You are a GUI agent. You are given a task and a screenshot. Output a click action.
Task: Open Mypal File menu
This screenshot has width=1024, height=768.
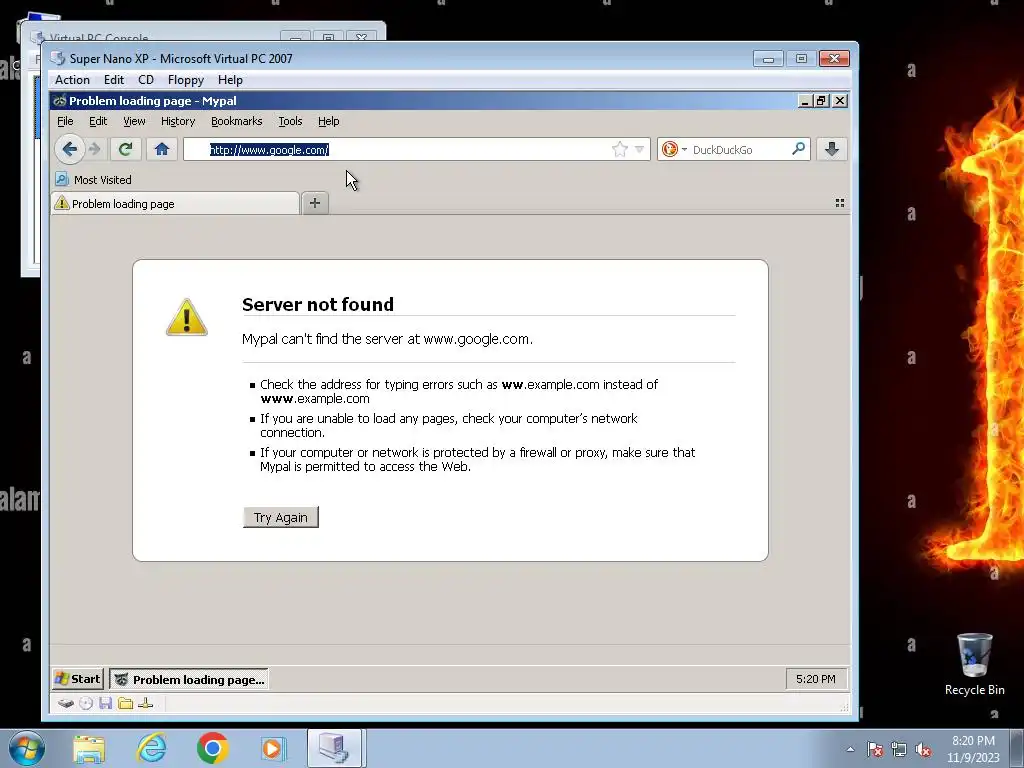[x=65, y=121]
